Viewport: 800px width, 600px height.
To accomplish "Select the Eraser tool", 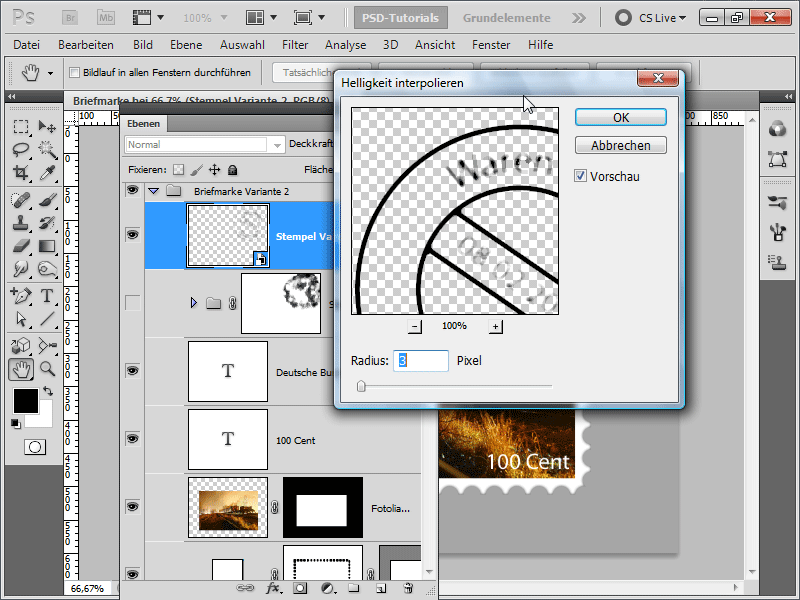I will [x=21, y=246].
